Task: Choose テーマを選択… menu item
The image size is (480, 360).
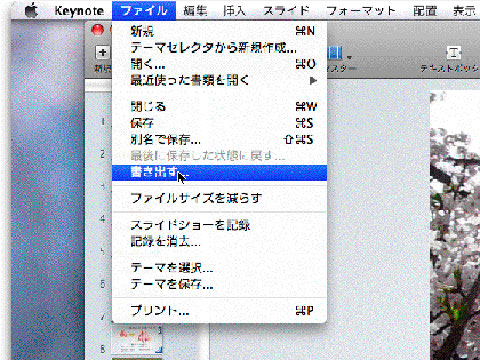Action: pos(219,268)
